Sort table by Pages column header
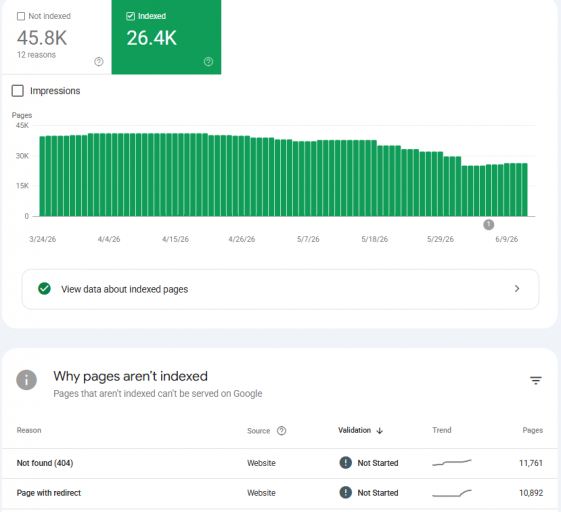561x512 pixels. pyautogui.click(x=532, y=430)
